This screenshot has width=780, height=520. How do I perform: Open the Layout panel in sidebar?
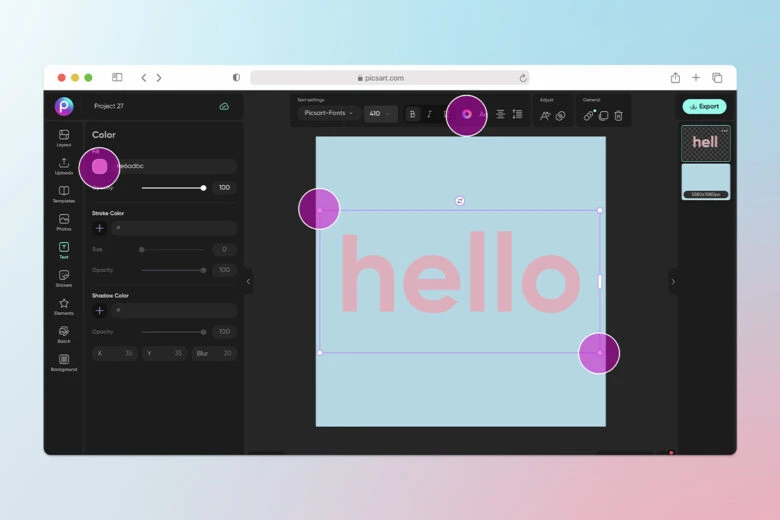point(64,137)
